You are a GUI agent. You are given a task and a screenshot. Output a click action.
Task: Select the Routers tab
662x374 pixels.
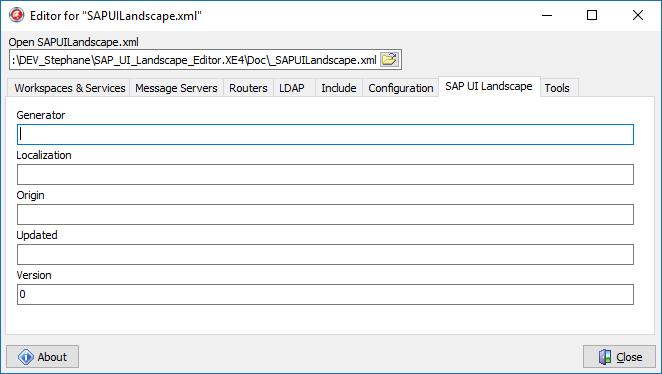248,88
